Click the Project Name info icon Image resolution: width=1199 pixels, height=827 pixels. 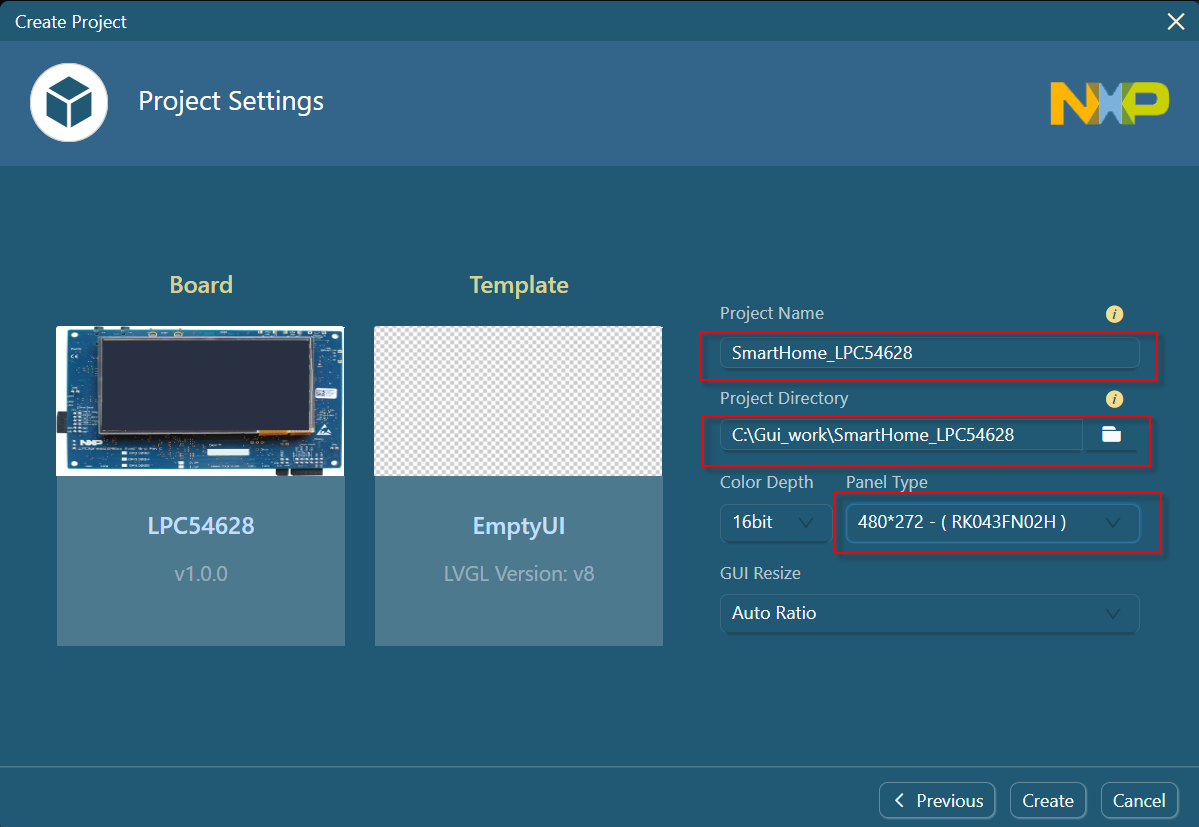[x=1114, y=314]
